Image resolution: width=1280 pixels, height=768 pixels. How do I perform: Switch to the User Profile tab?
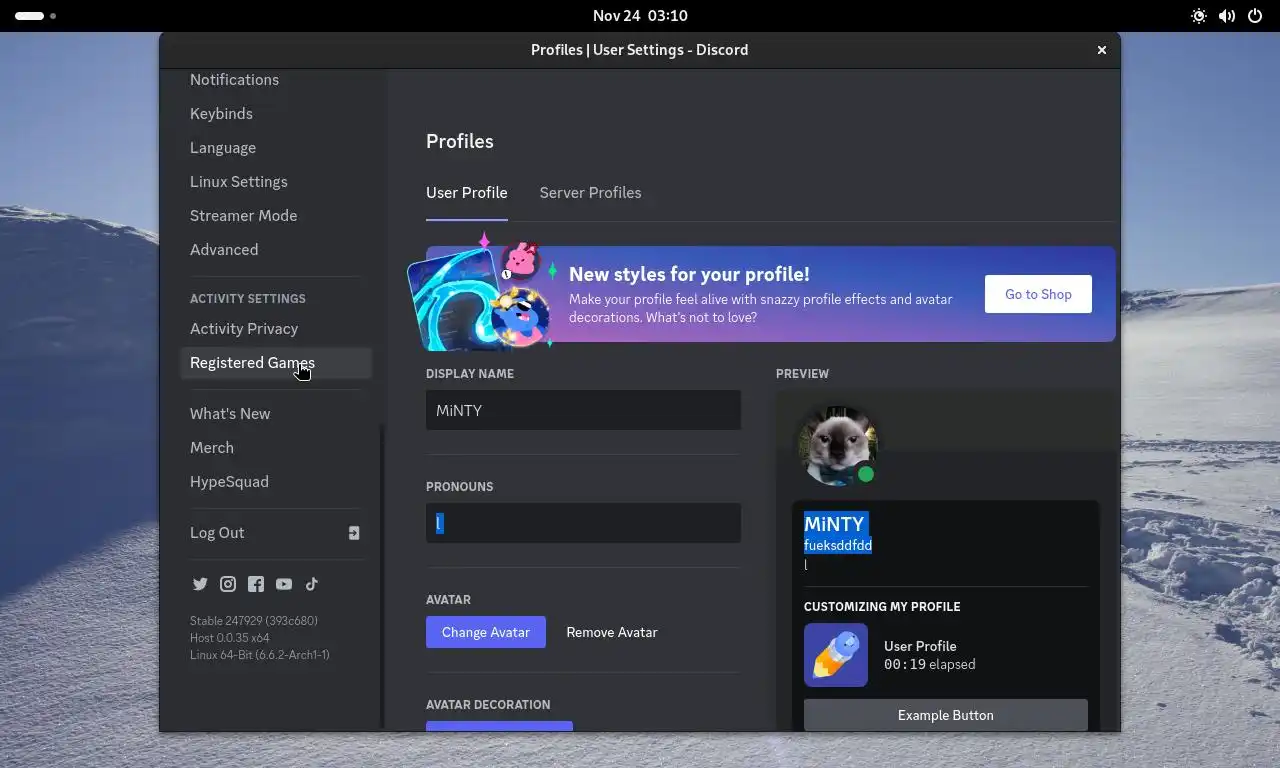[467, 193]
